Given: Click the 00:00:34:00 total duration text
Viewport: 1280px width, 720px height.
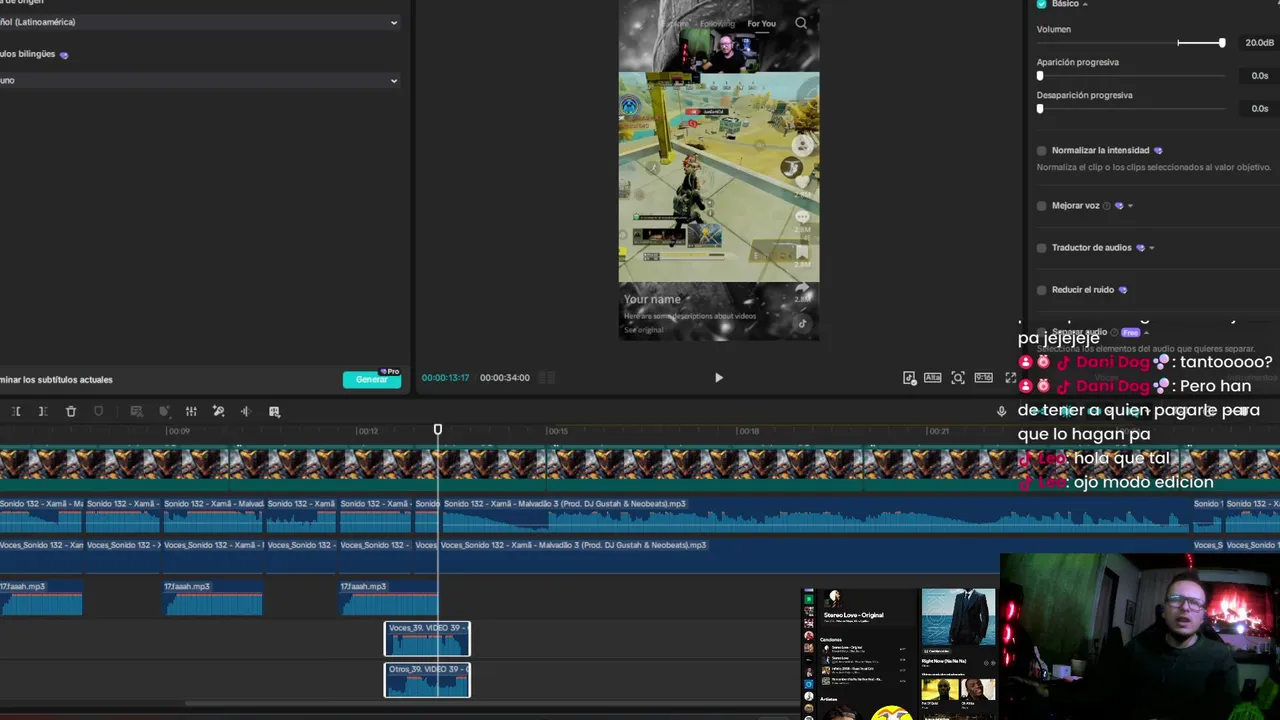Looking at the screenshot, I should point(505,378).
